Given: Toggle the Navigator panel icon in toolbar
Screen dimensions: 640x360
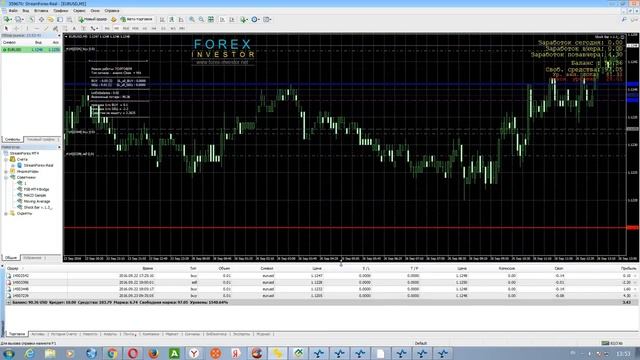Looking at the screenshot, I should click(50, 19).
